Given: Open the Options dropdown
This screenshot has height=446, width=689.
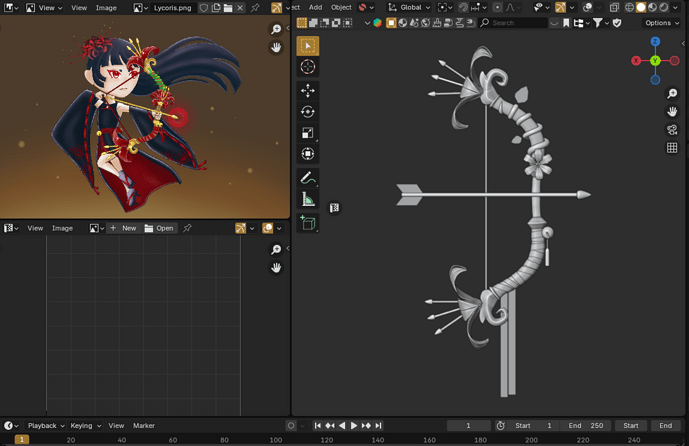Looking at the screenshot, I should pyautogui.click(x=661, y=23).
